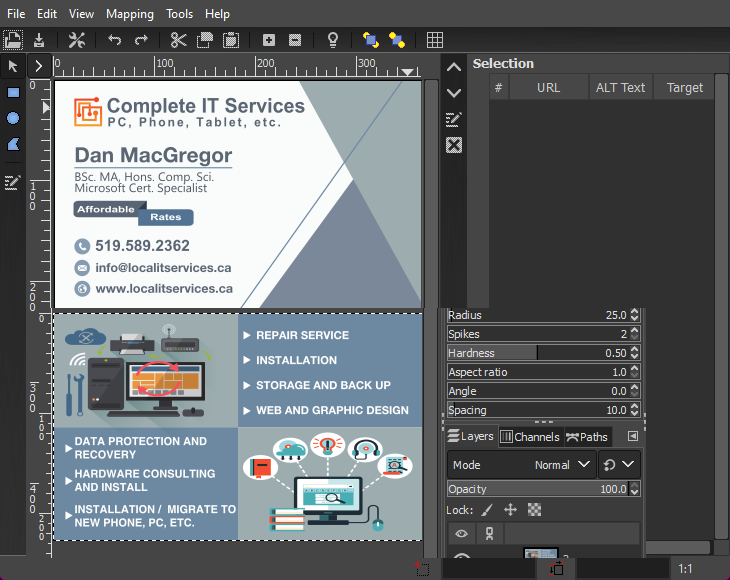This screenshot has height=580, width=730.
Task: Click the Undo arrow icon
Action: point(115,40)
